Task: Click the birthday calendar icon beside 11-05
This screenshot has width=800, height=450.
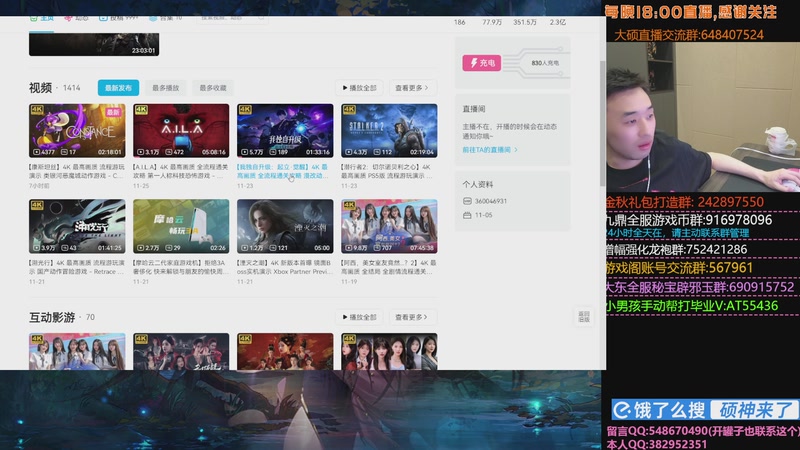Action: (x=467, y=215)
